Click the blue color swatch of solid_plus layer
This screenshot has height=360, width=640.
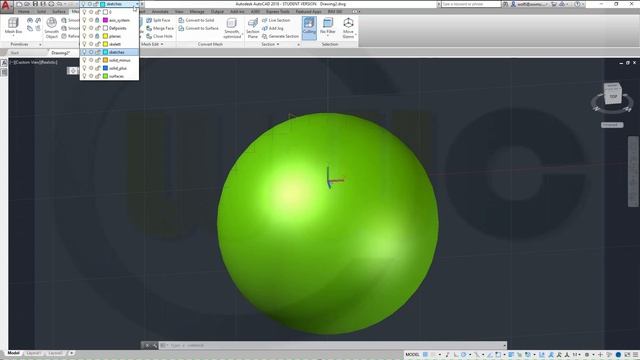point(105,68)
